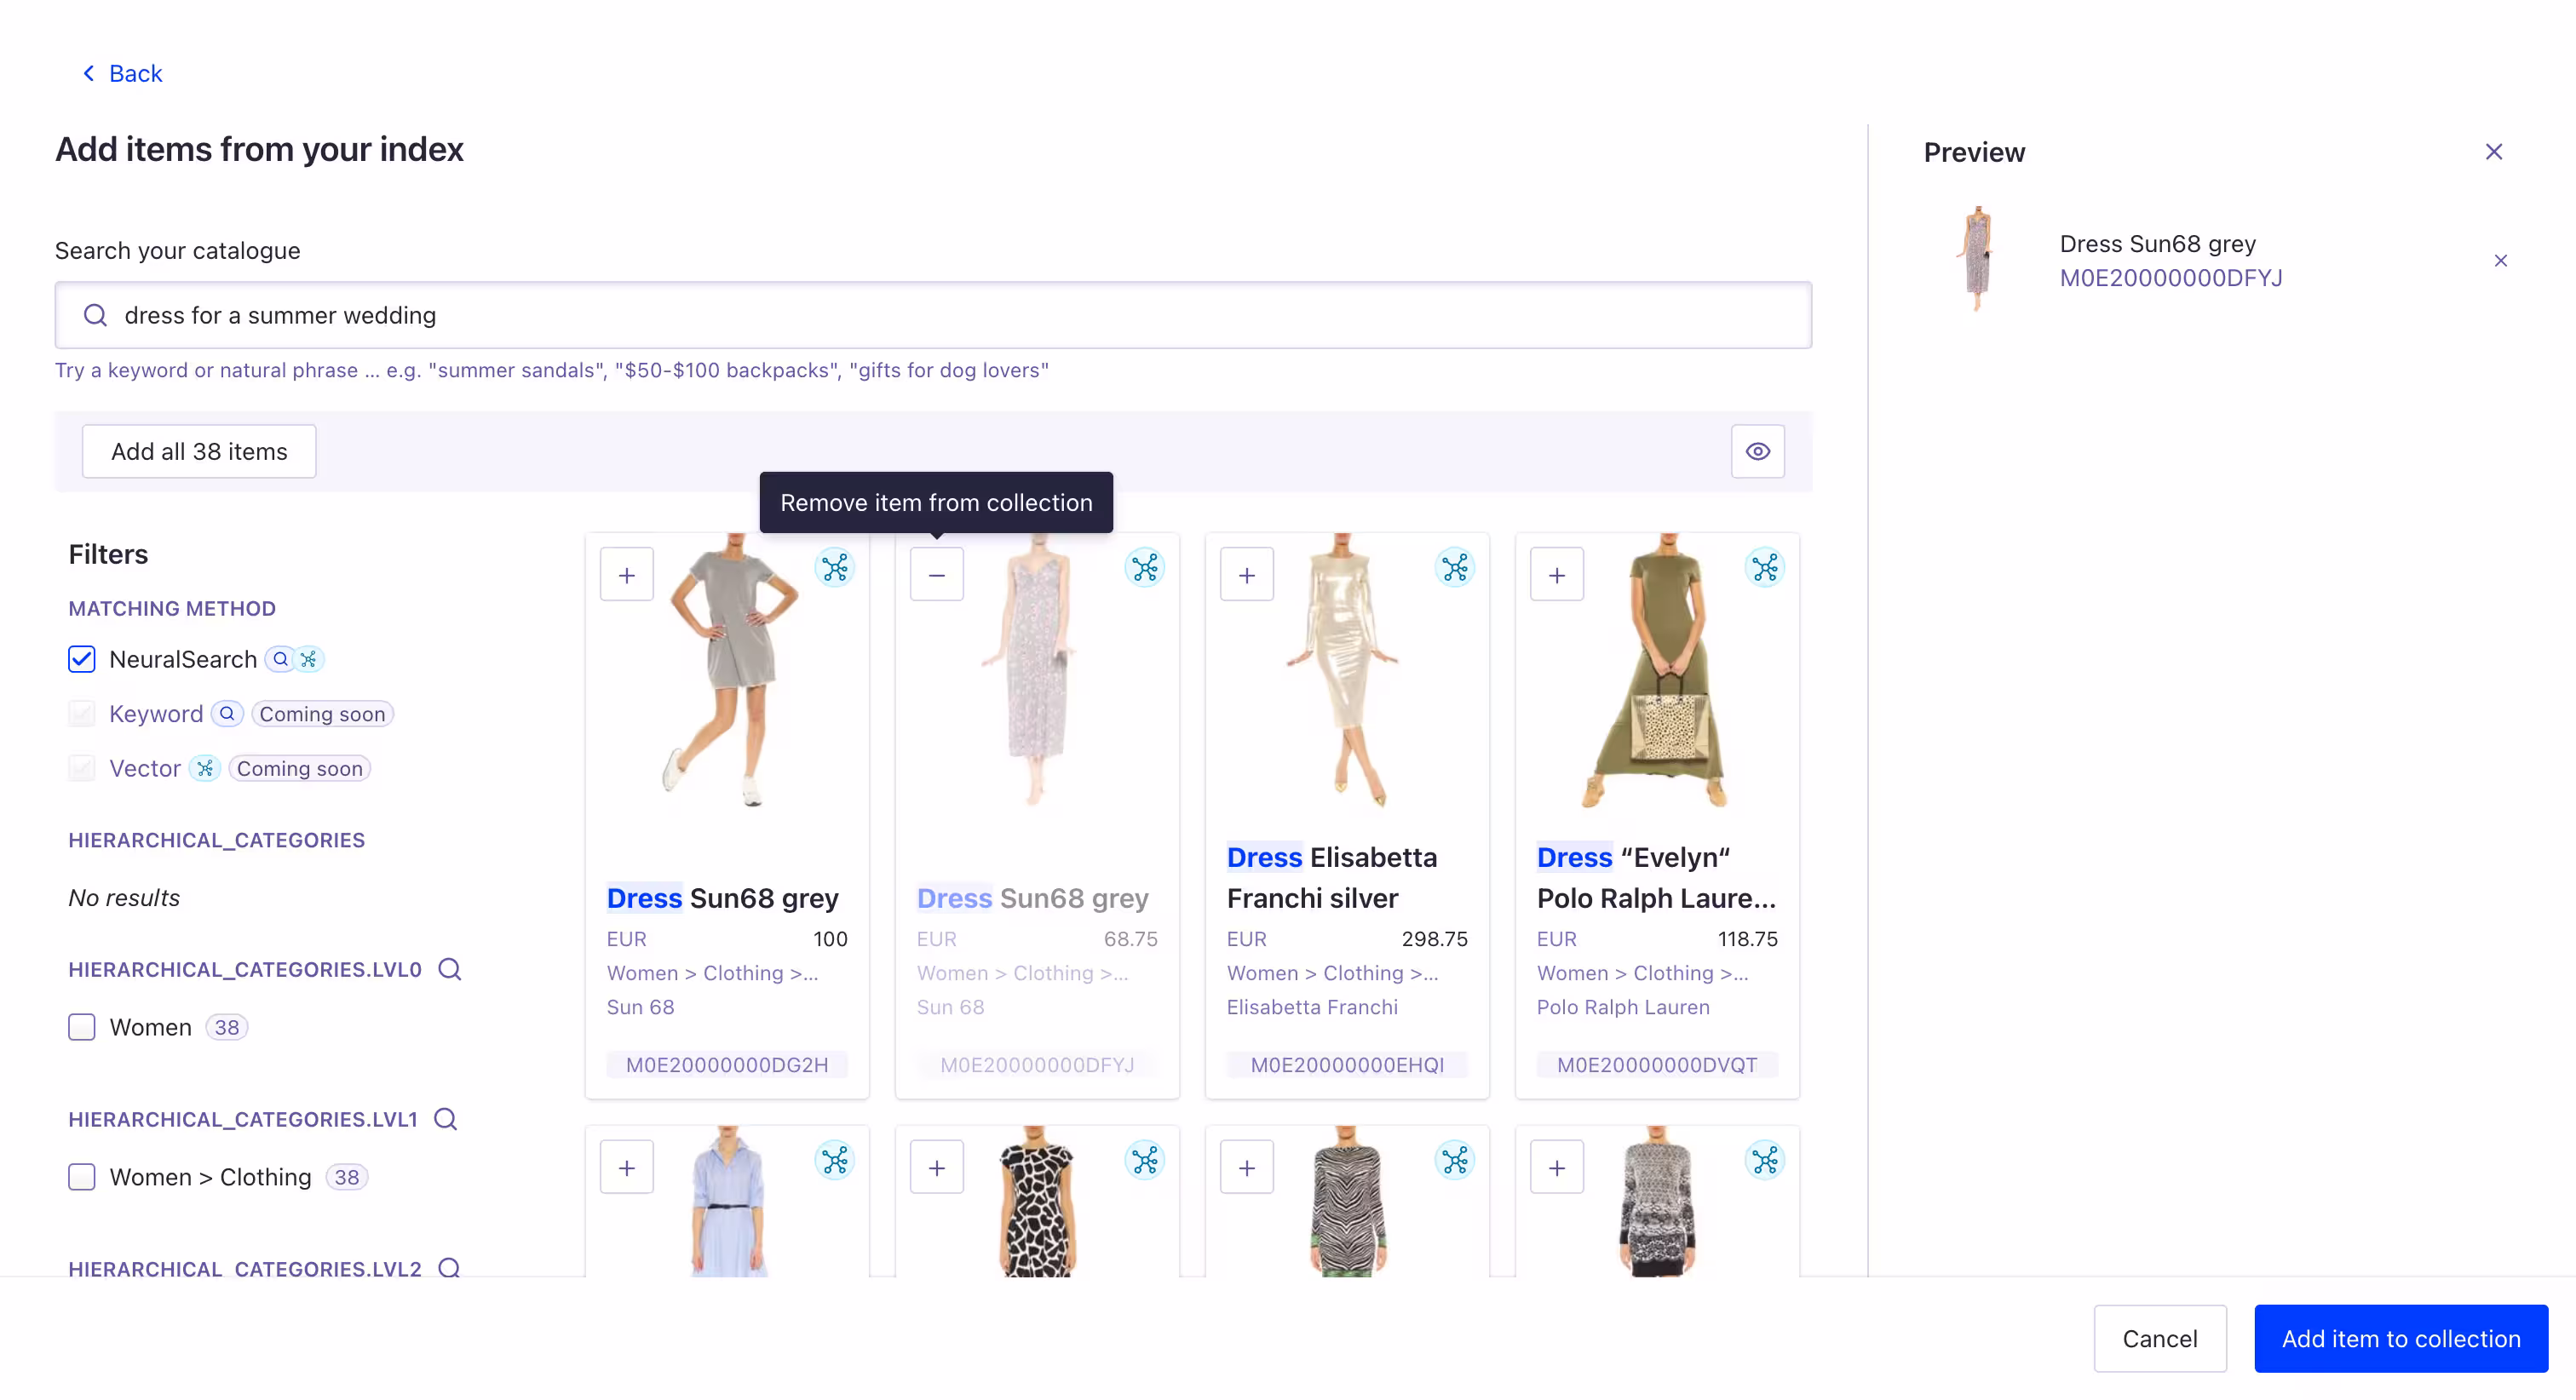Click the Dress Elisabetta Franchi silver title
The width and height of the screenshot is (2576, 1400).
pos(1332,877)
